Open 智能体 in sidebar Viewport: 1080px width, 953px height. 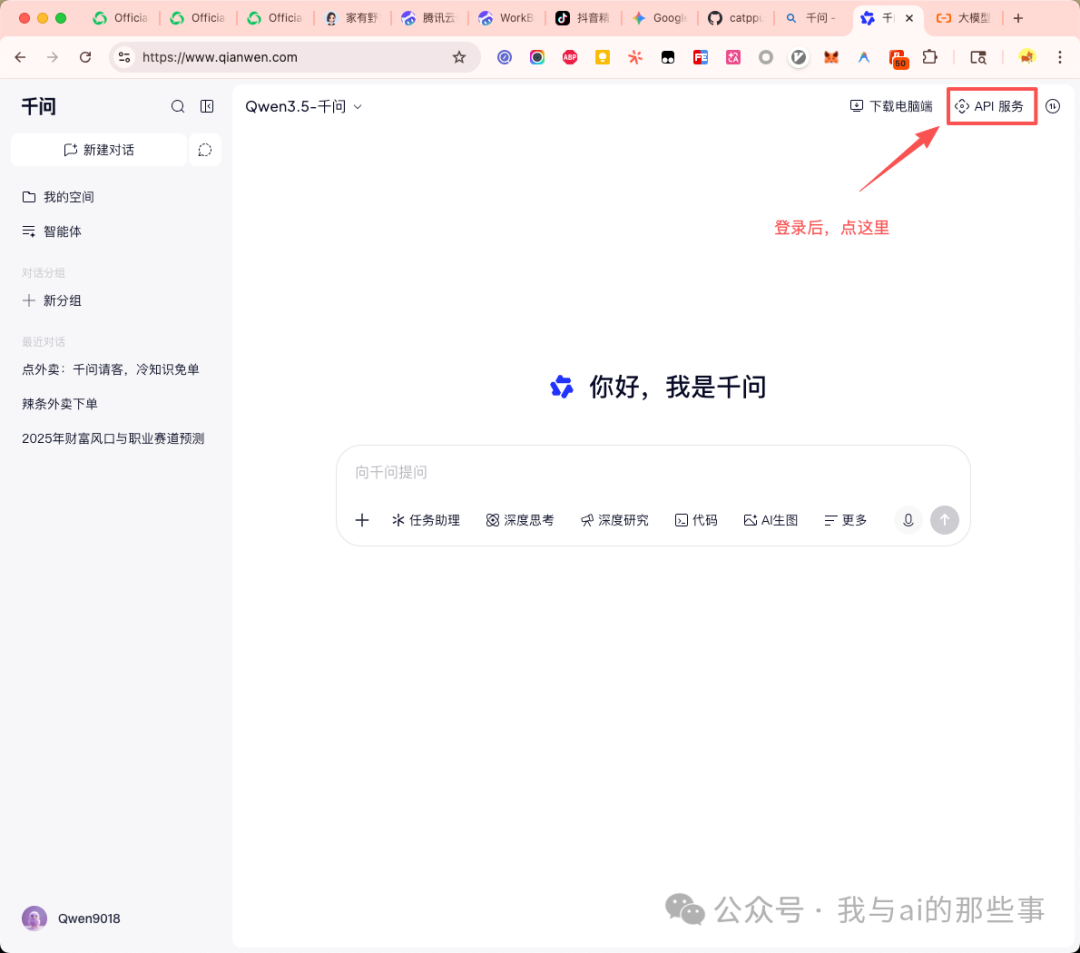52,231
